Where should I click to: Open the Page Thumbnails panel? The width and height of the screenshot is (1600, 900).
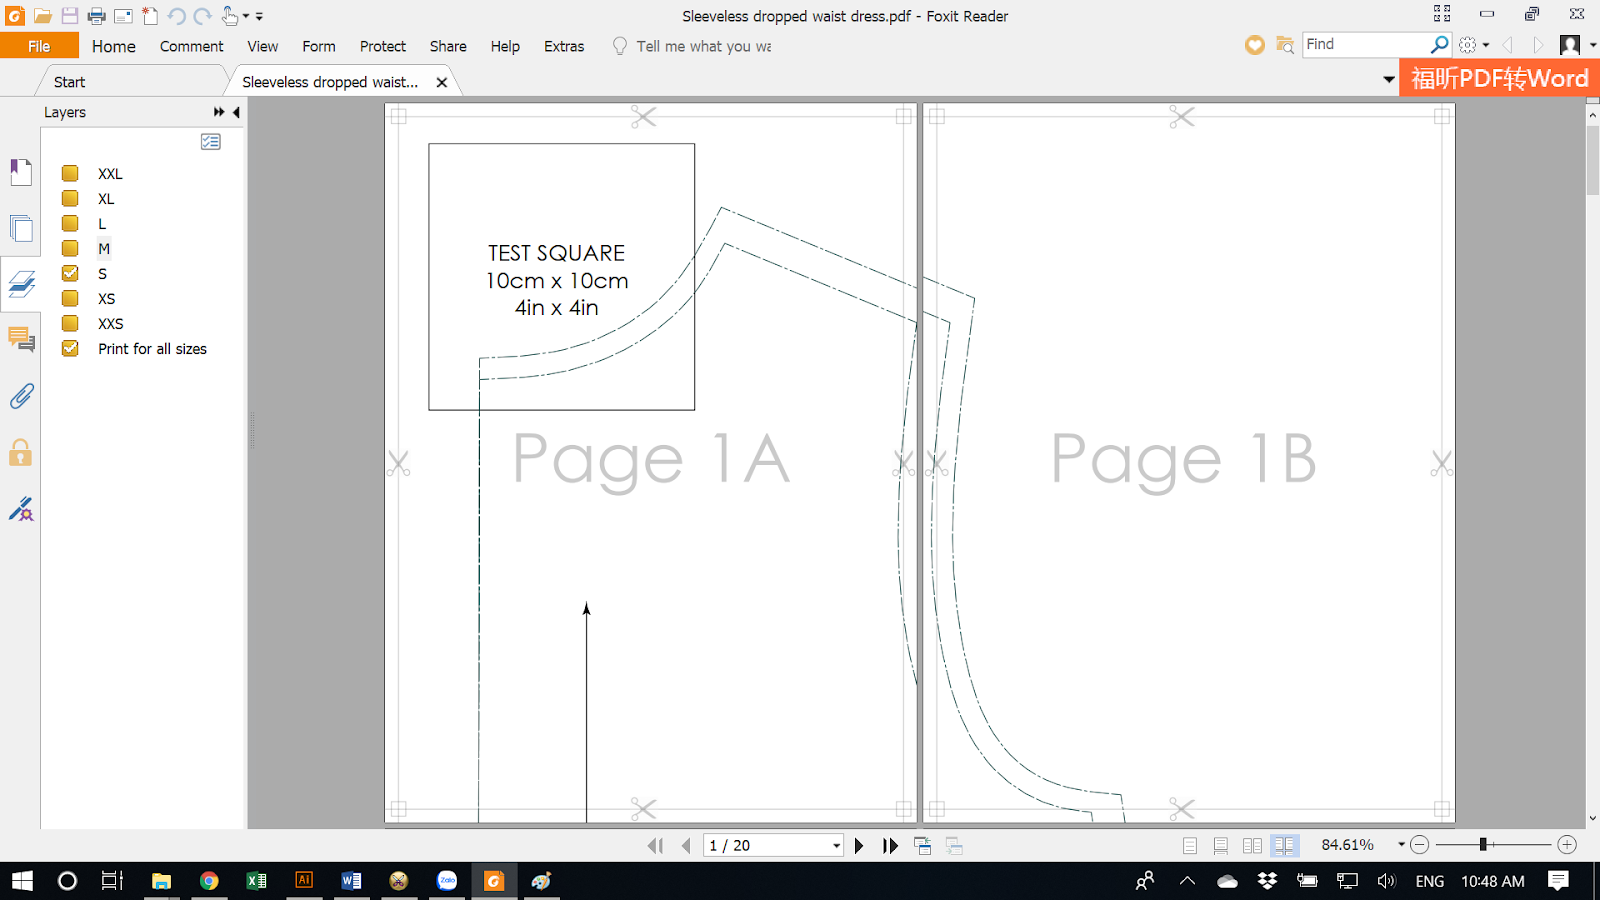(x=21, y=228)
